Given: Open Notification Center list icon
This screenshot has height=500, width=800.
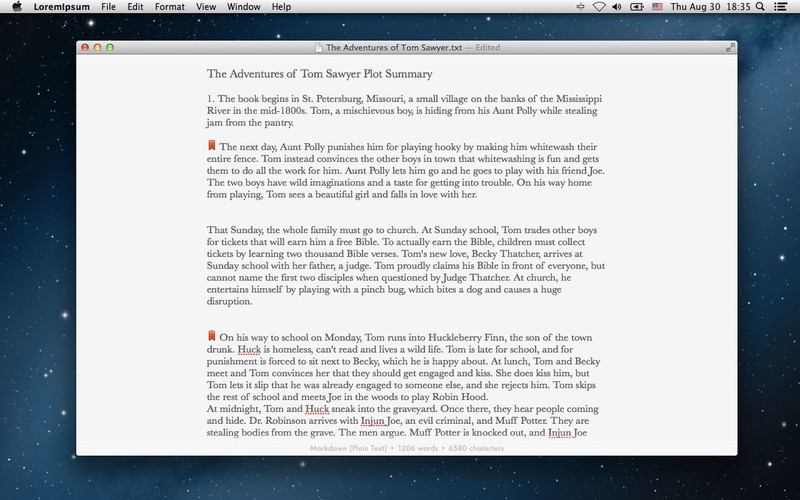Looking at the screenshot, I should pos(780,7).
